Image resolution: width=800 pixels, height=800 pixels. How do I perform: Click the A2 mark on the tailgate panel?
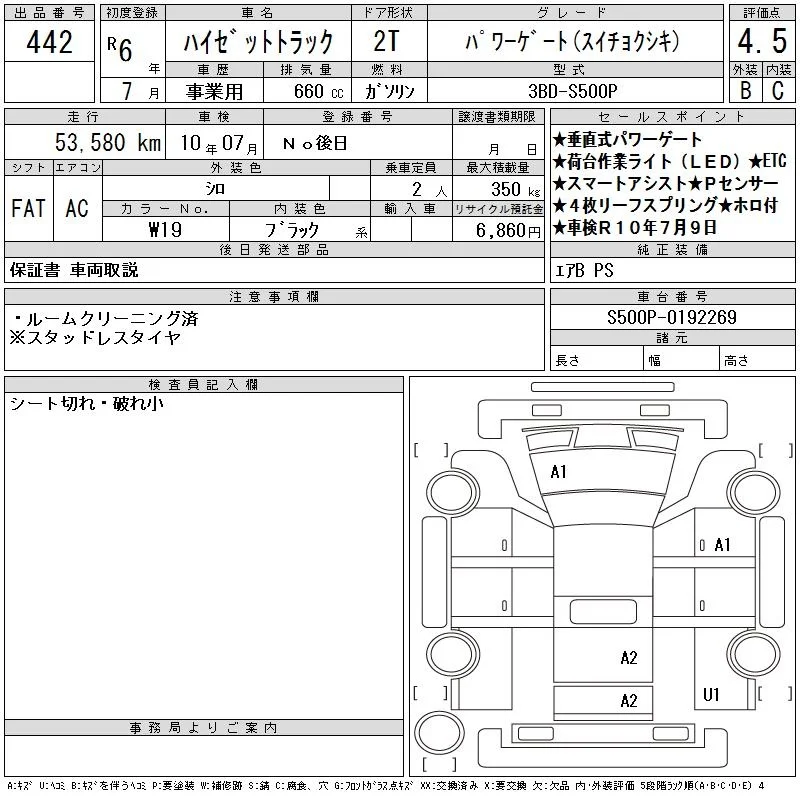point(629,701)
